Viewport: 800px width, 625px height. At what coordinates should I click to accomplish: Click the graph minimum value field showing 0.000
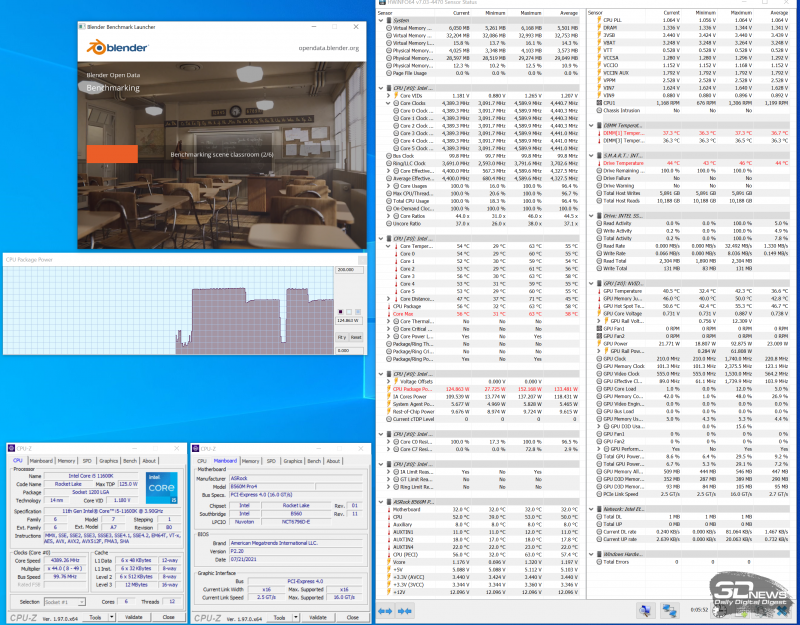pos(349,351)
